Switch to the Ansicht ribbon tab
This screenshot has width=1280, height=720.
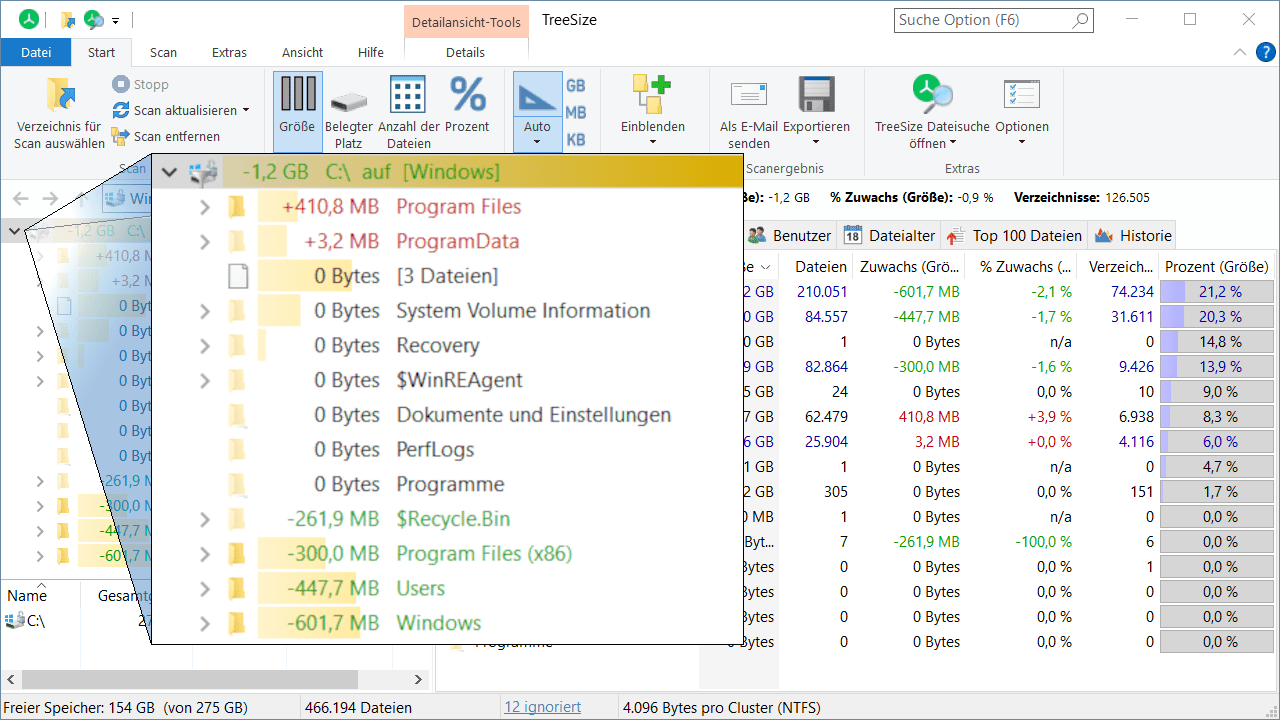pos(302,52)
